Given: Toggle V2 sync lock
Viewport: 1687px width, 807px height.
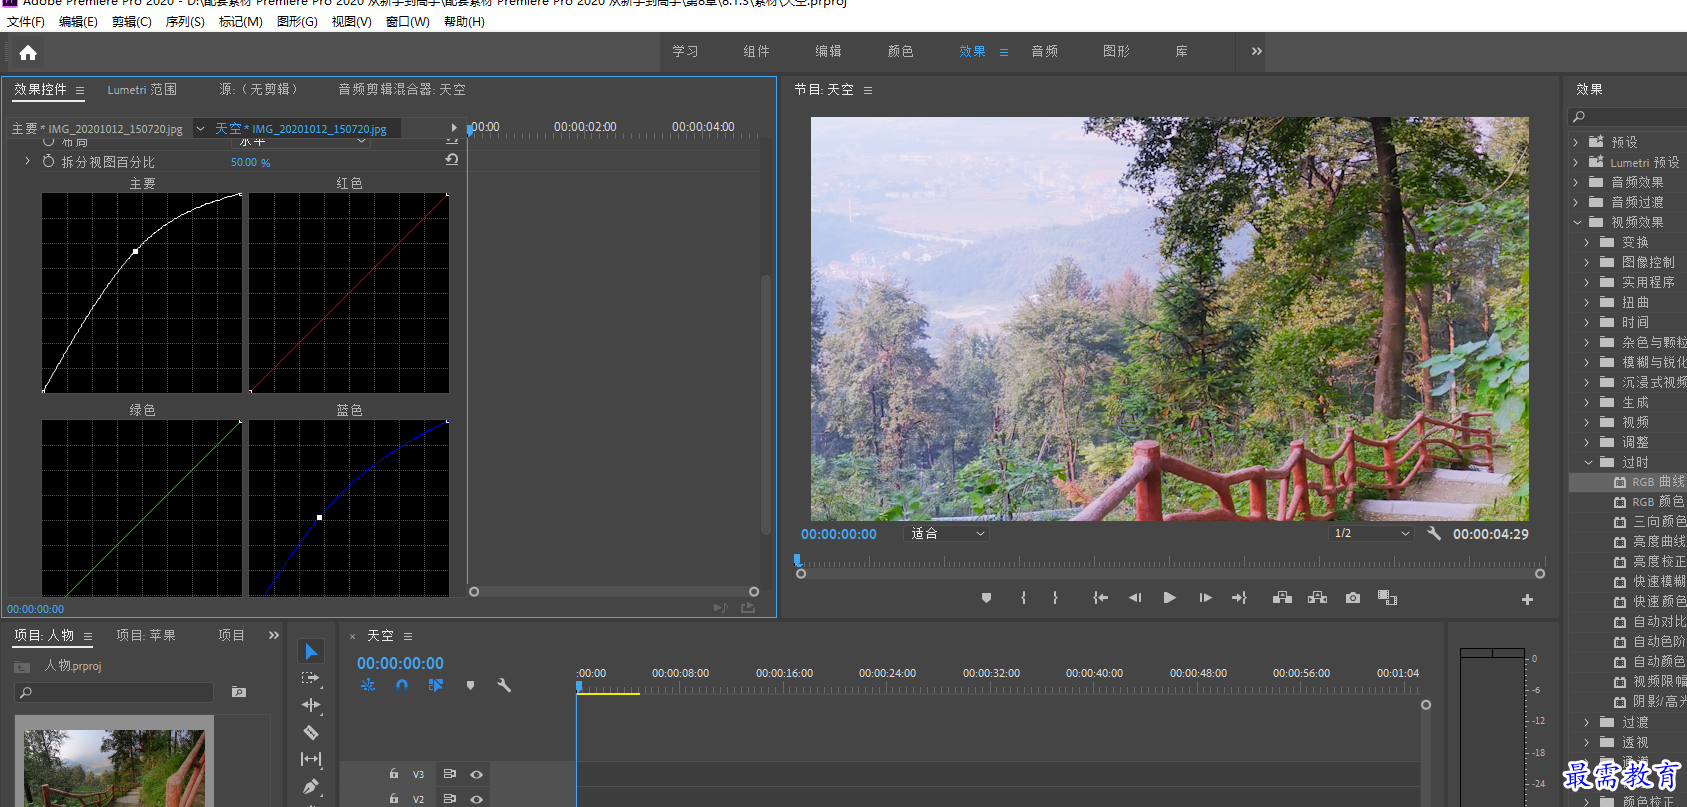Looking at the screenshot, I should click(x=450, y=799).
